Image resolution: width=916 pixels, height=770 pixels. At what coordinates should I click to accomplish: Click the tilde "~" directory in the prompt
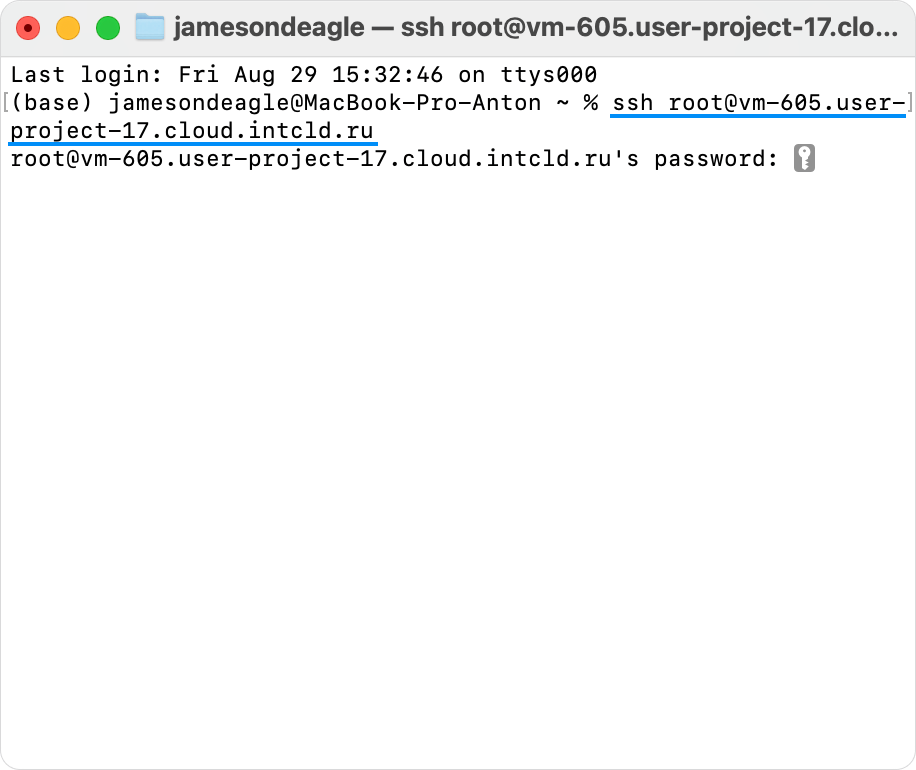click(x=561, y=102)
